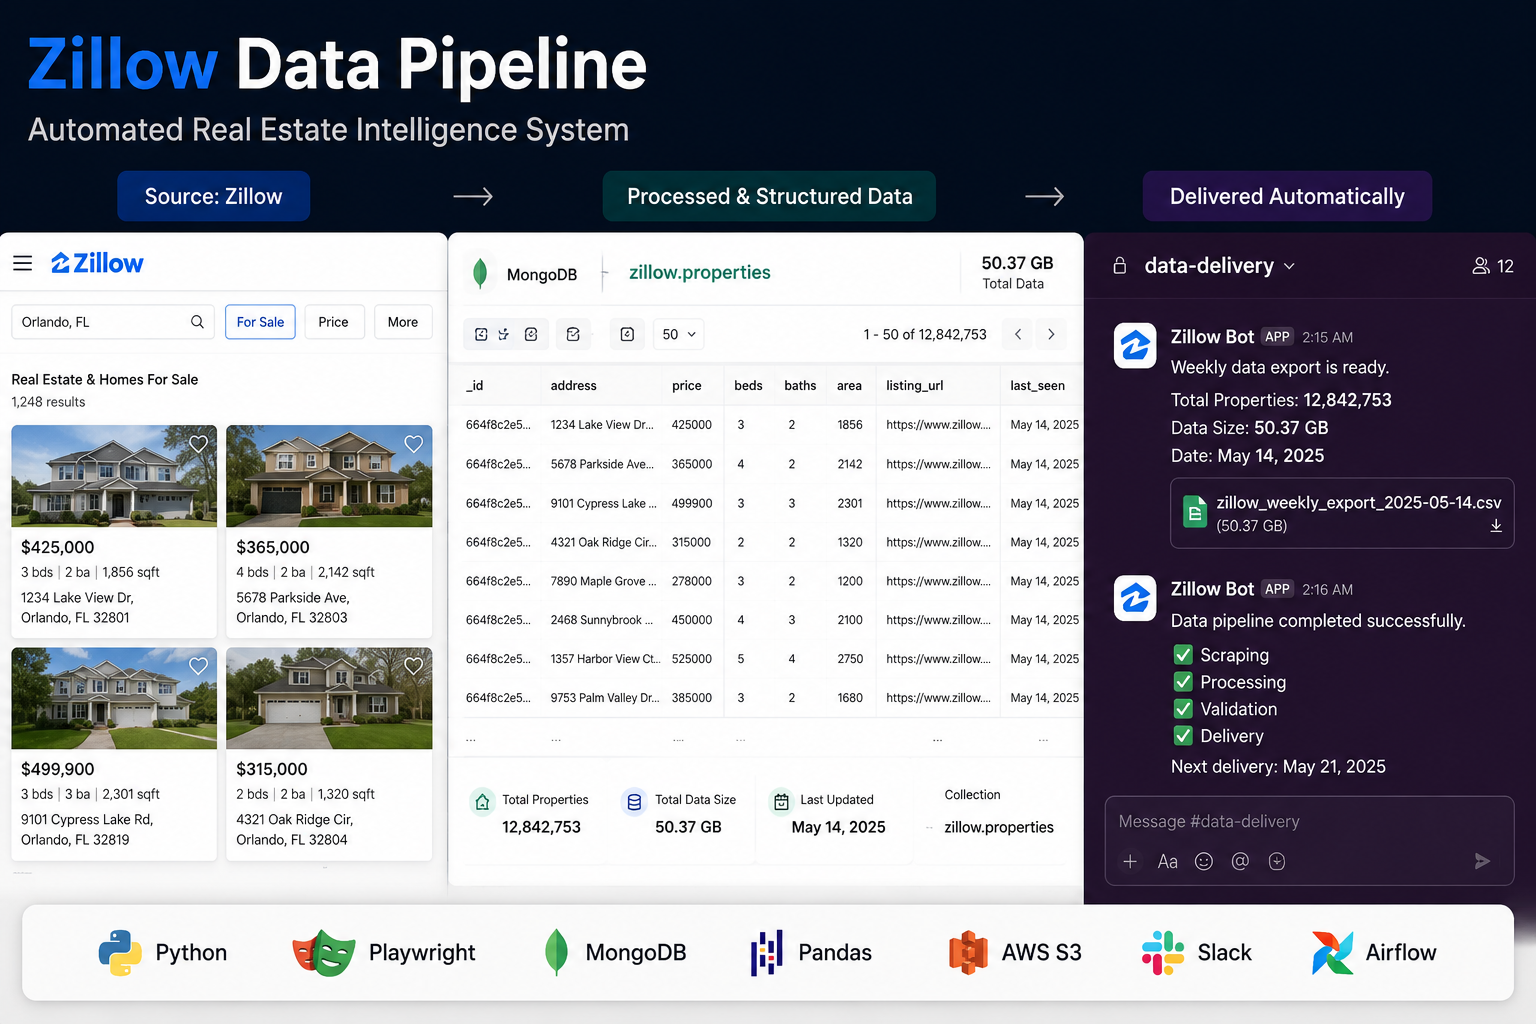The width and height of the screenshot is (1536, 1024).
Task: Favorite the $425,000 listing heart
Action: point(198,444)
